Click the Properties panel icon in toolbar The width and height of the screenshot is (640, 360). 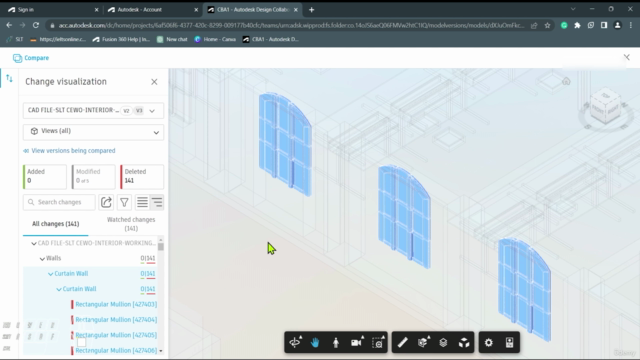point(509,342)
